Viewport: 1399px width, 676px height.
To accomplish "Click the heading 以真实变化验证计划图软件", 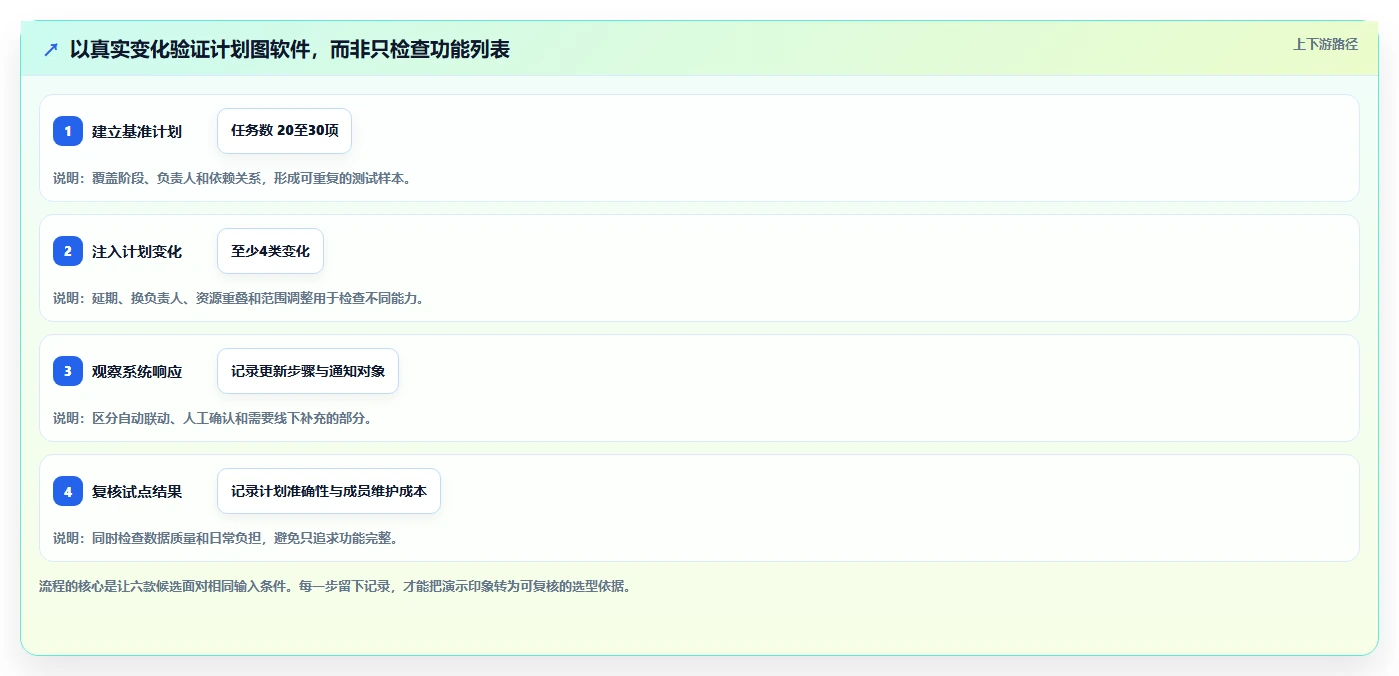I will coord(289,49).
